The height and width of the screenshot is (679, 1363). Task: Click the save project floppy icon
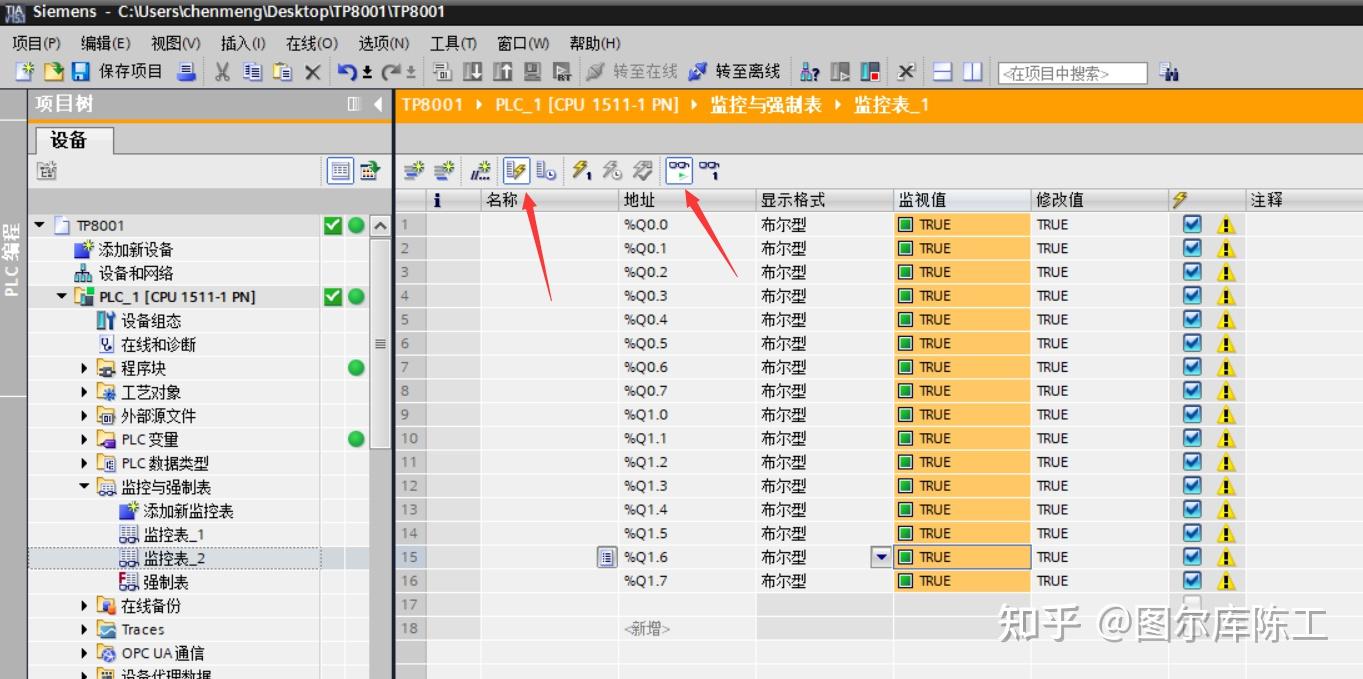point(81,72)
